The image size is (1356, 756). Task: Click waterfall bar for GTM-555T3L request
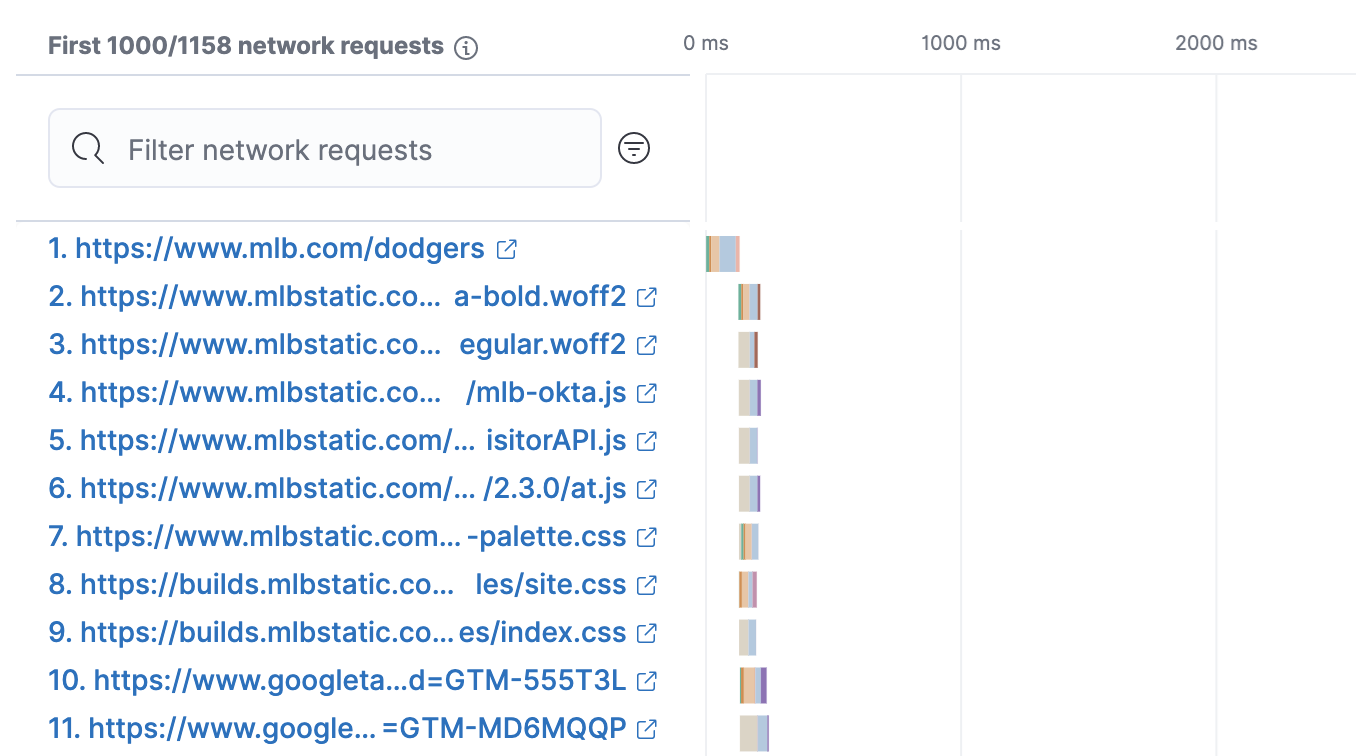click(x=753, y=686)
